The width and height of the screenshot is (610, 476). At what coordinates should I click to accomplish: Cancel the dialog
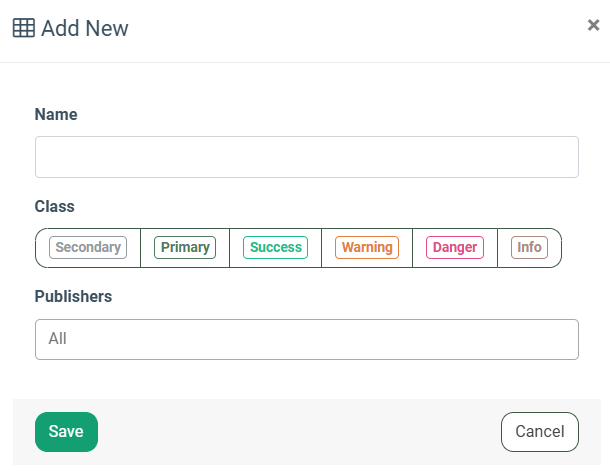tap(539, 432)
